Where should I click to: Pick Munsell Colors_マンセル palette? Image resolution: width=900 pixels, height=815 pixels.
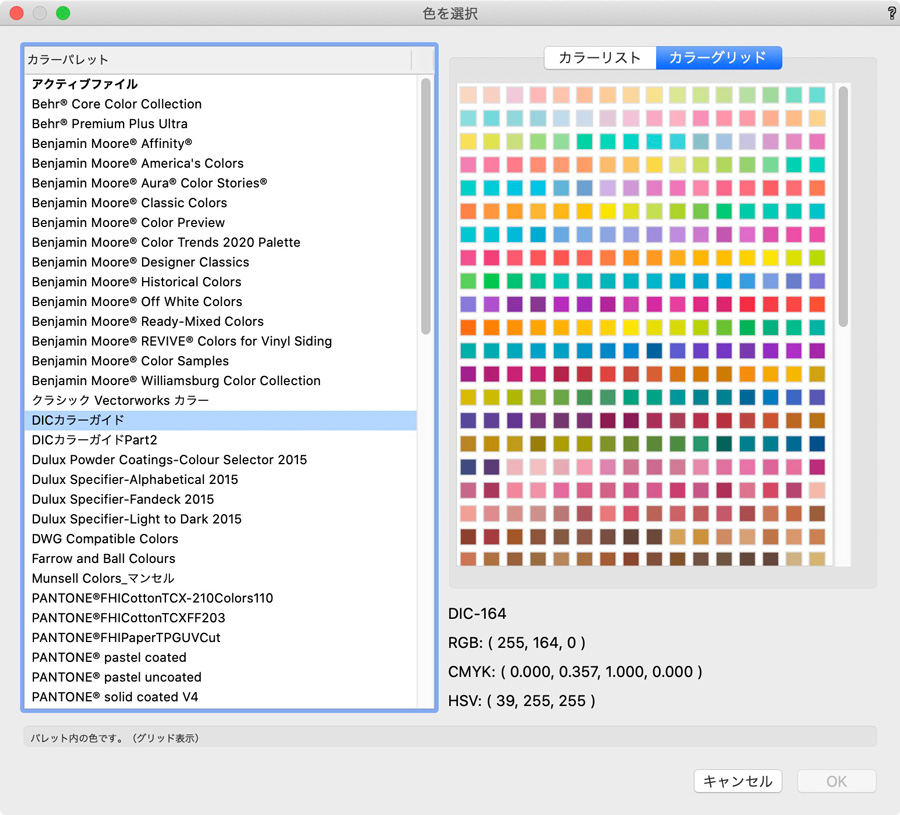point(220,579)
